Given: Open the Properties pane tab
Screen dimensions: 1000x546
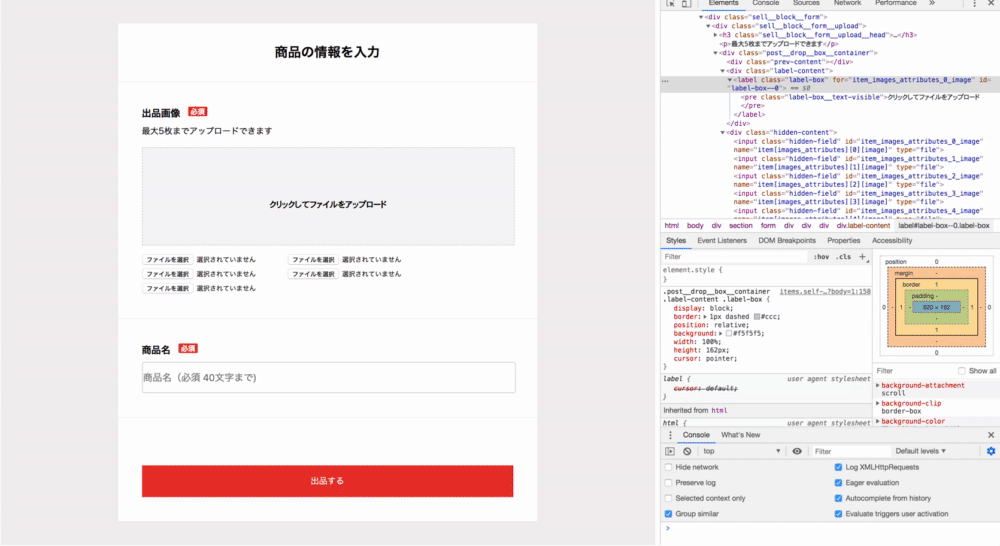Looking at the screenshot, I should pos(844,240).
